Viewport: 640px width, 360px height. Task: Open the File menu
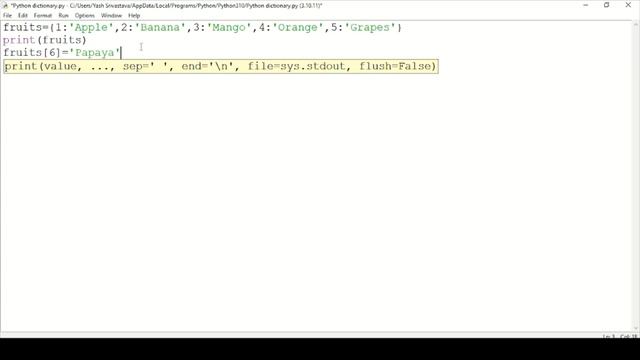pyautogui.click(x=7, y=16)
